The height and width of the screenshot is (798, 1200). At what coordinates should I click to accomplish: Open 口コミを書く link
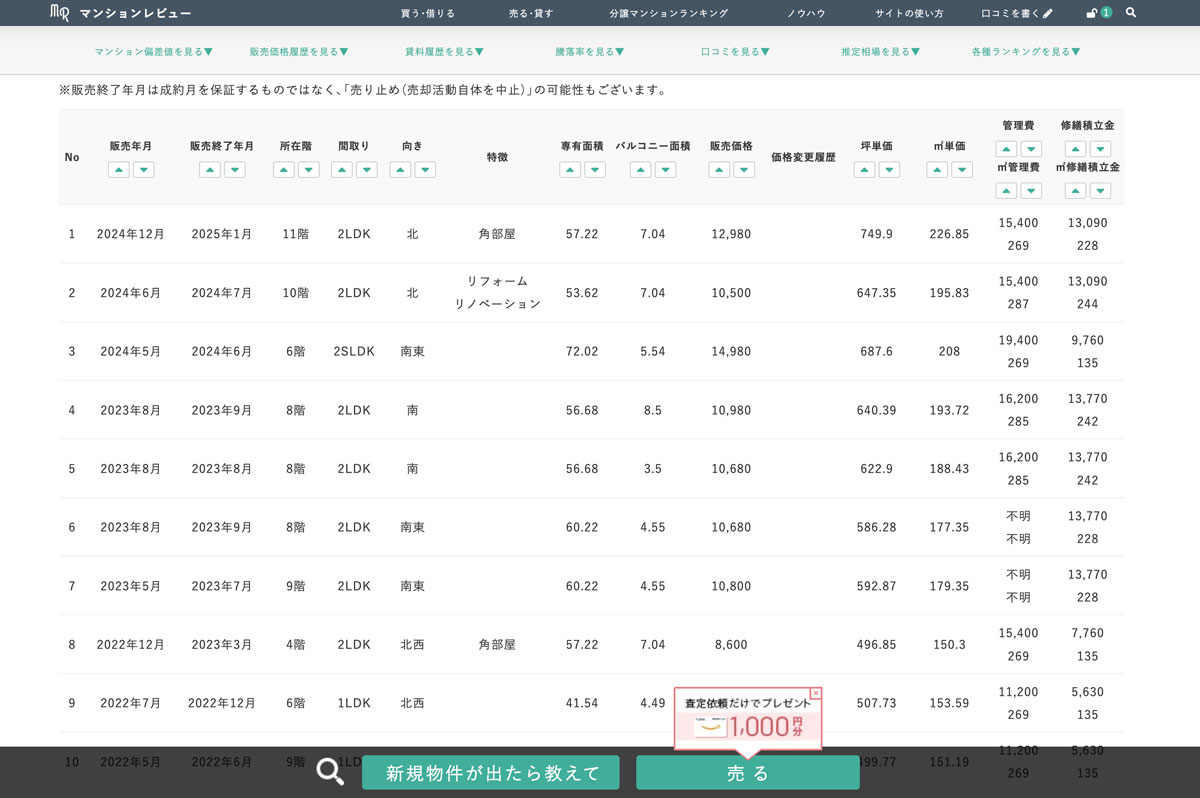(1017, 13)
